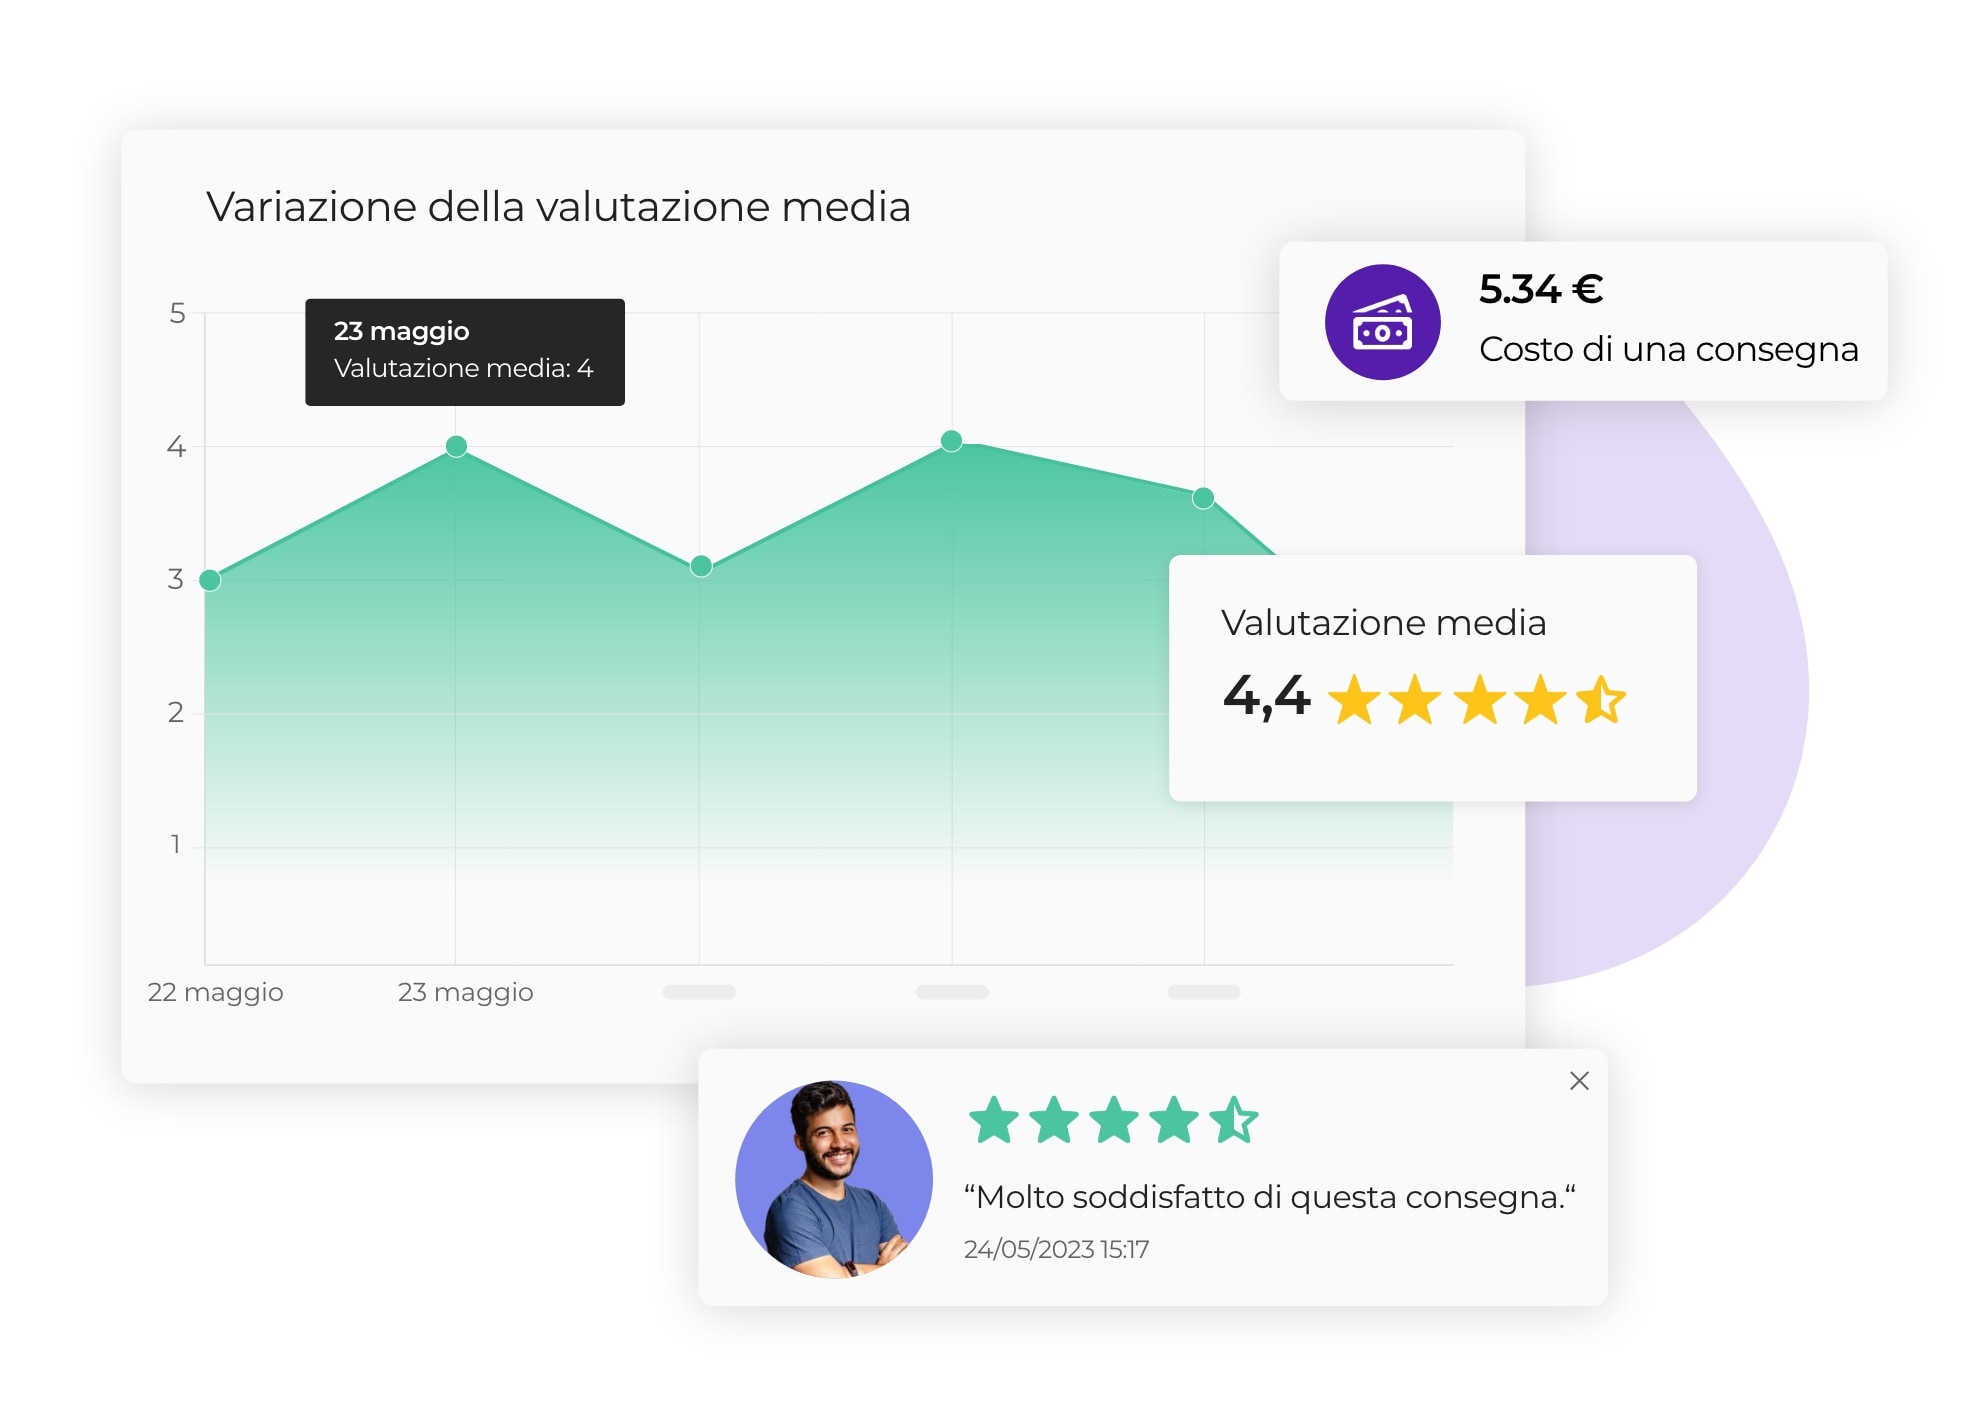Click the customer profile photo

click(x=833, y=1179)
